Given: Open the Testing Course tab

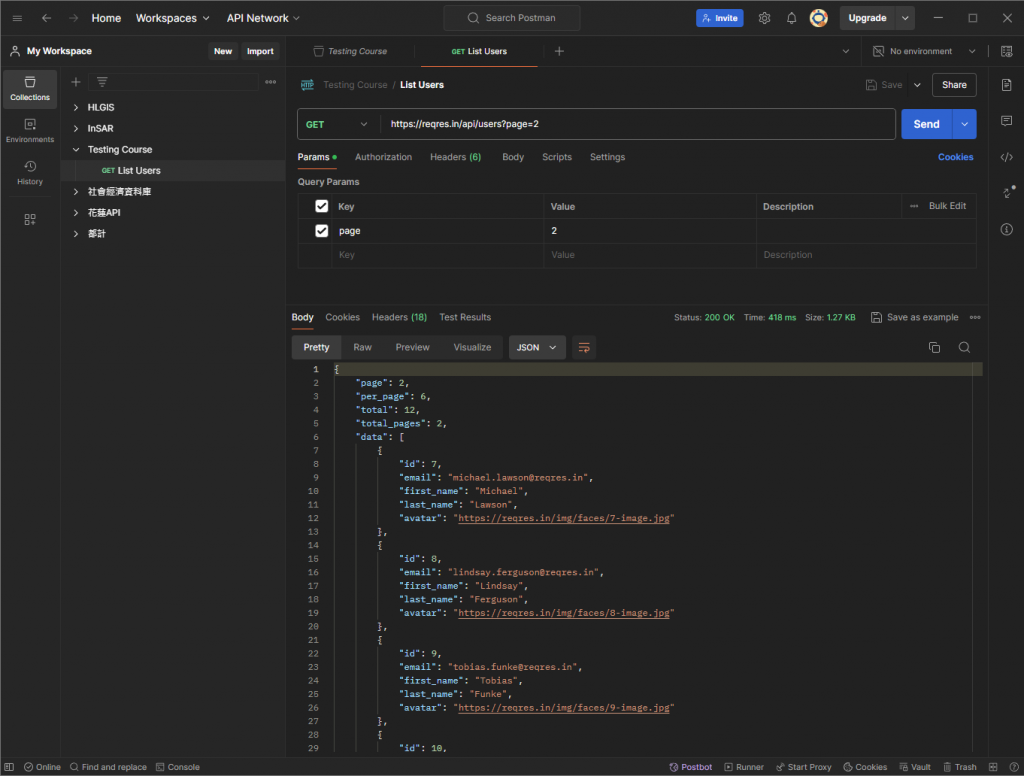Looking at the screenshot, I should (x=351, y=51).
